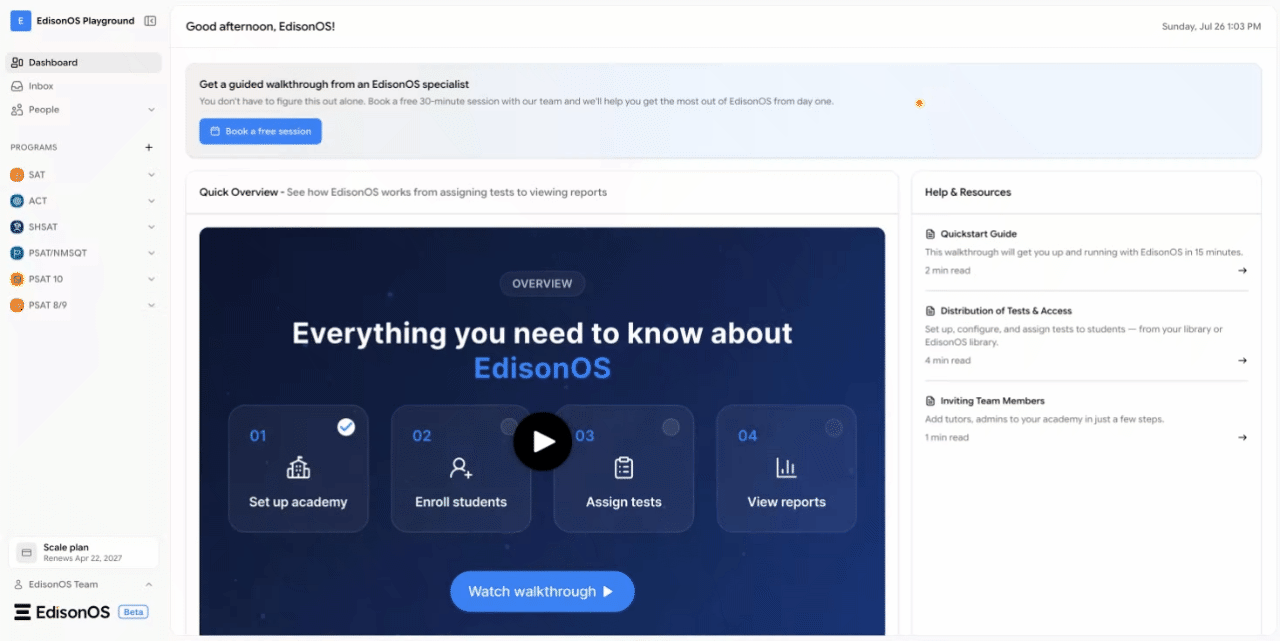Collapse the sidebar with the panel icon
The height and width of the screenshot is (641, 1280).
(x=150, y=21)
